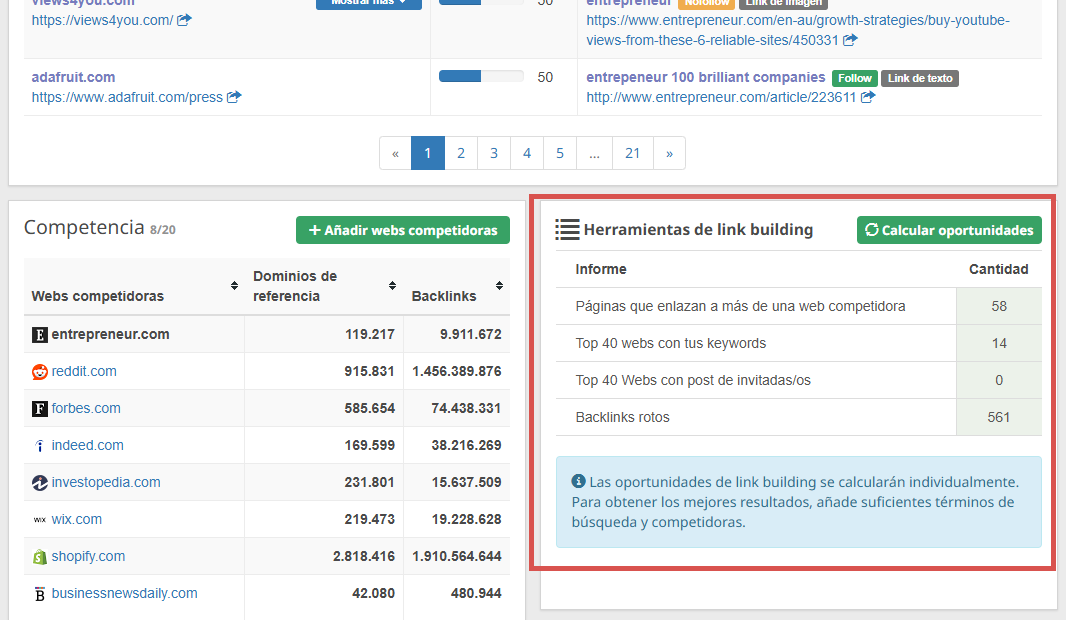Sort by Dominios de referencia column arrows
This screenshot has width=1066, height=620.
(392, 286)
